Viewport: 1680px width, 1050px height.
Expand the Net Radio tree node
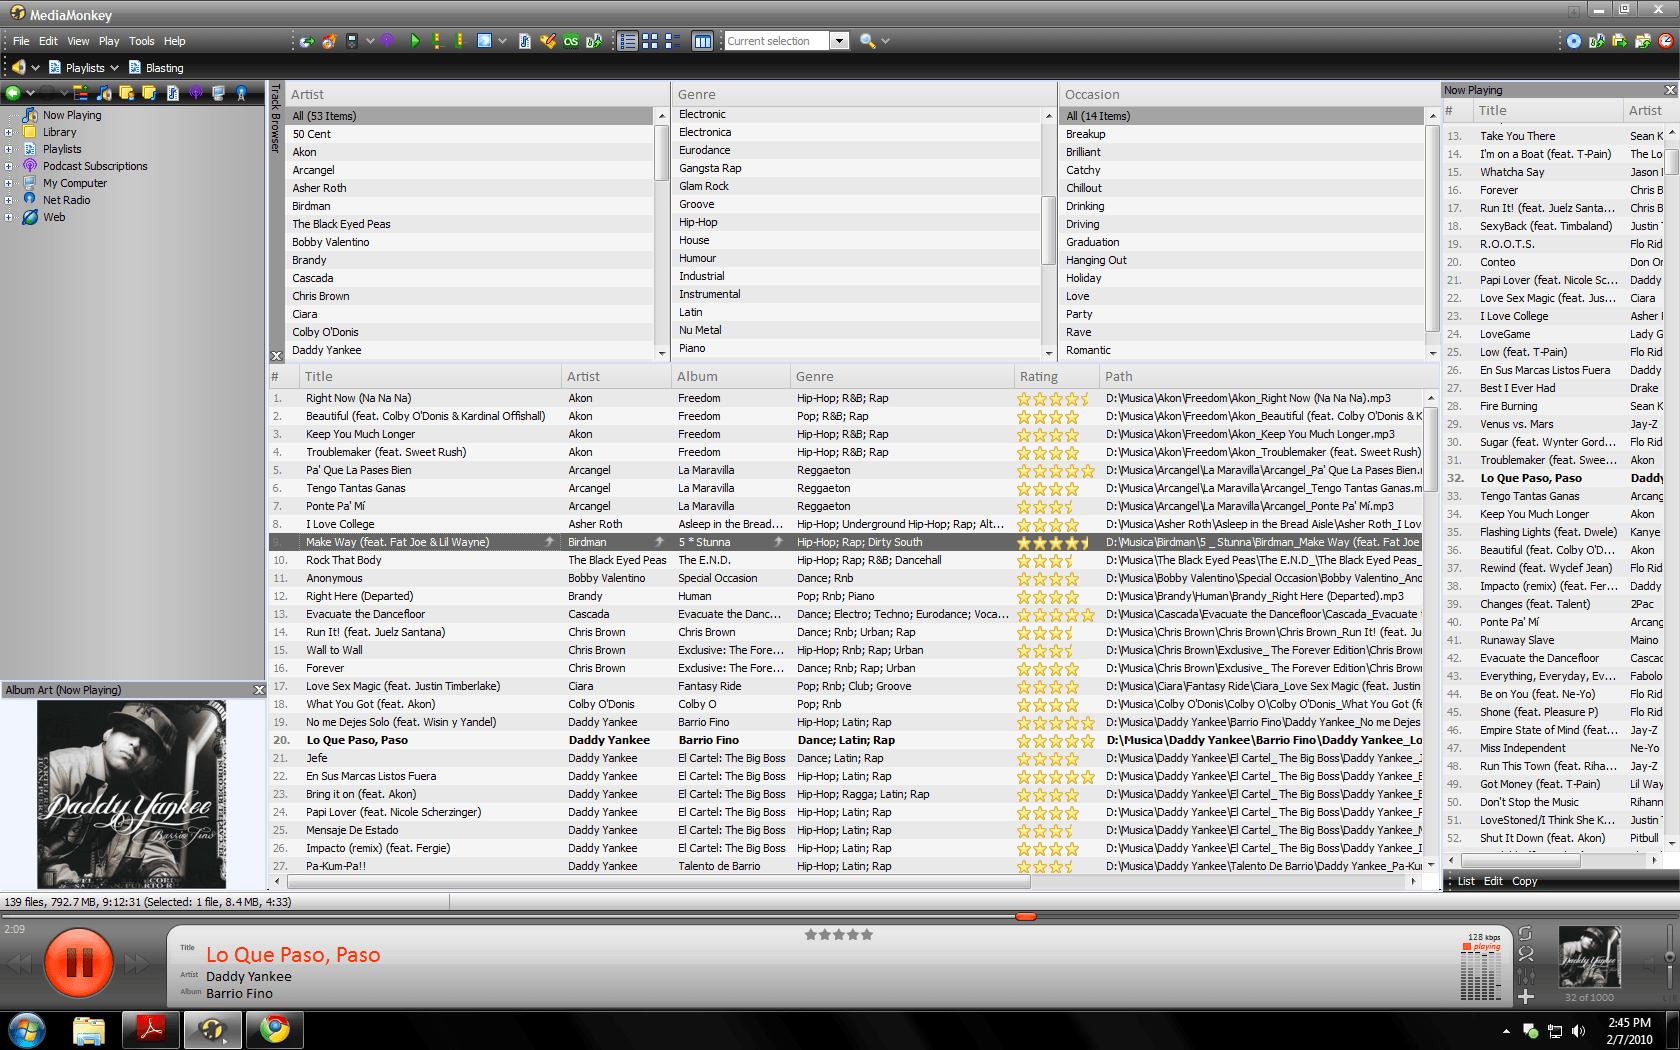pos(9,200)
